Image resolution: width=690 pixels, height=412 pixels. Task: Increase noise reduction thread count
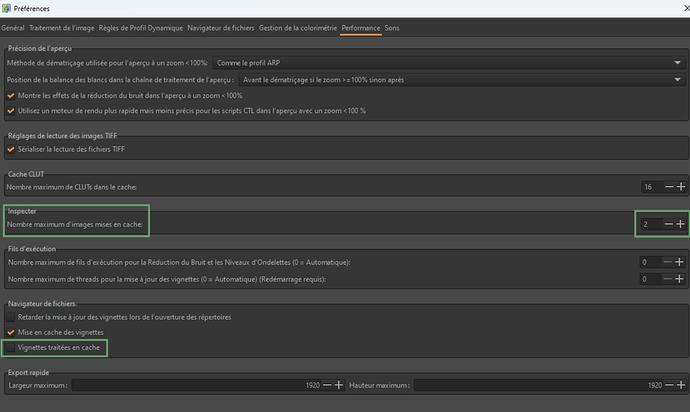pos(681,262)
